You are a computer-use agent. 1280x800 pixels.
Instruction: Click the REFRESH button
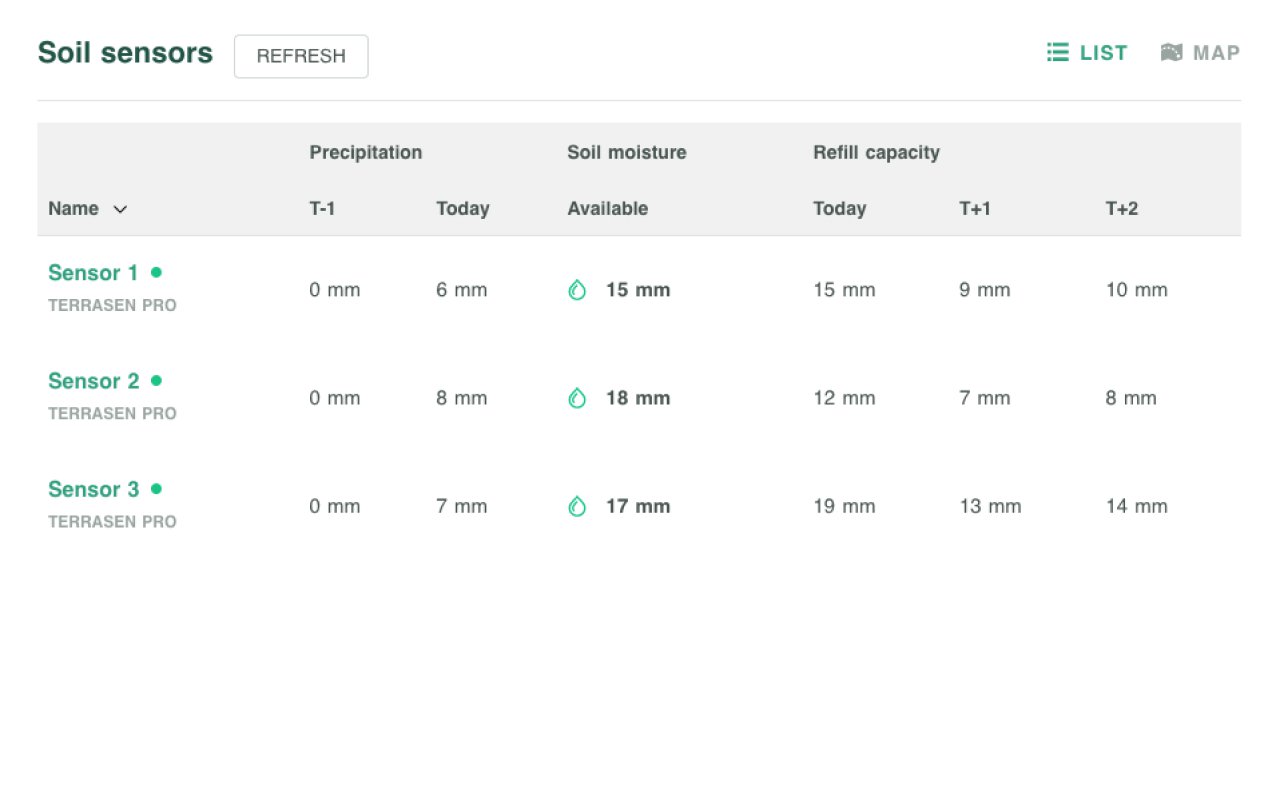[x=301, y=56]
